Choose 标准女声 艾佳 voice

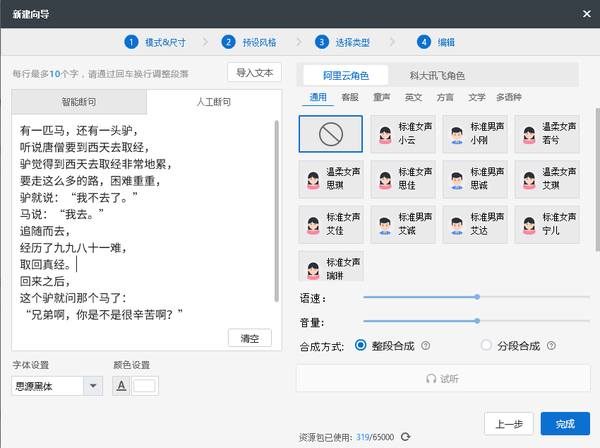point(331,224)
